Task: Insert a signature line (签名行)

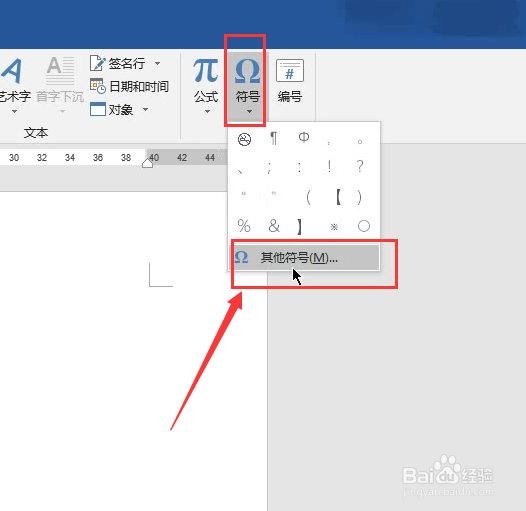Action: click(x=117, y=63)
